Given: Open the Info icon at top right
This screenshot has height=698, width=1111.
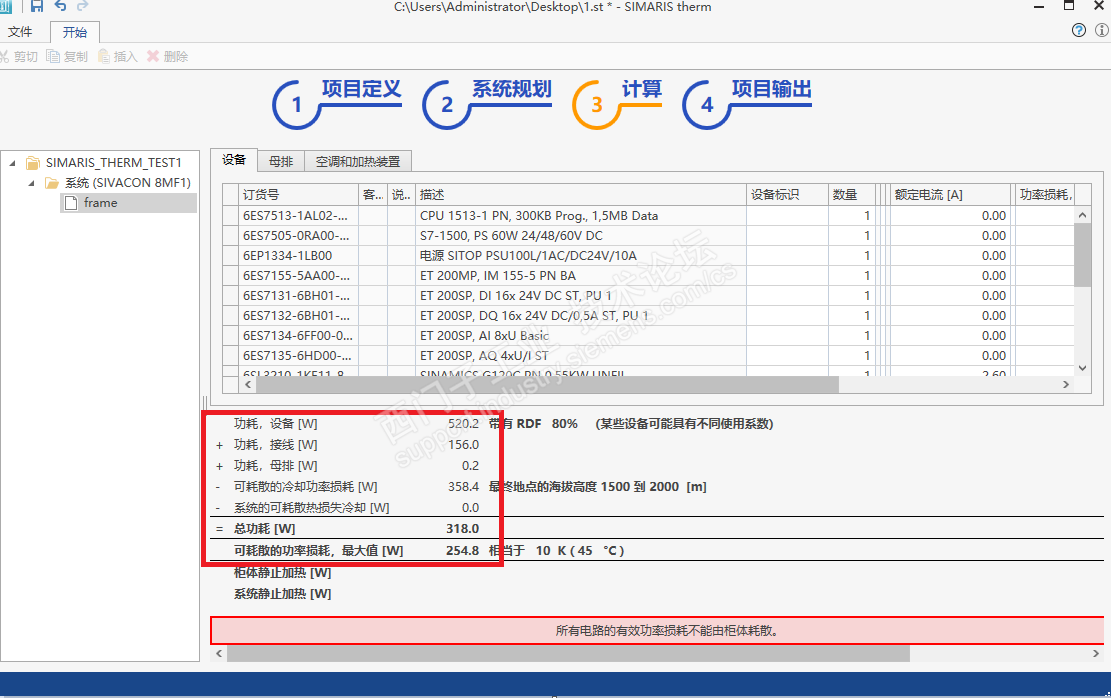Looking at the screenshot, I should pyautogui.click(x=1102, y=30).
